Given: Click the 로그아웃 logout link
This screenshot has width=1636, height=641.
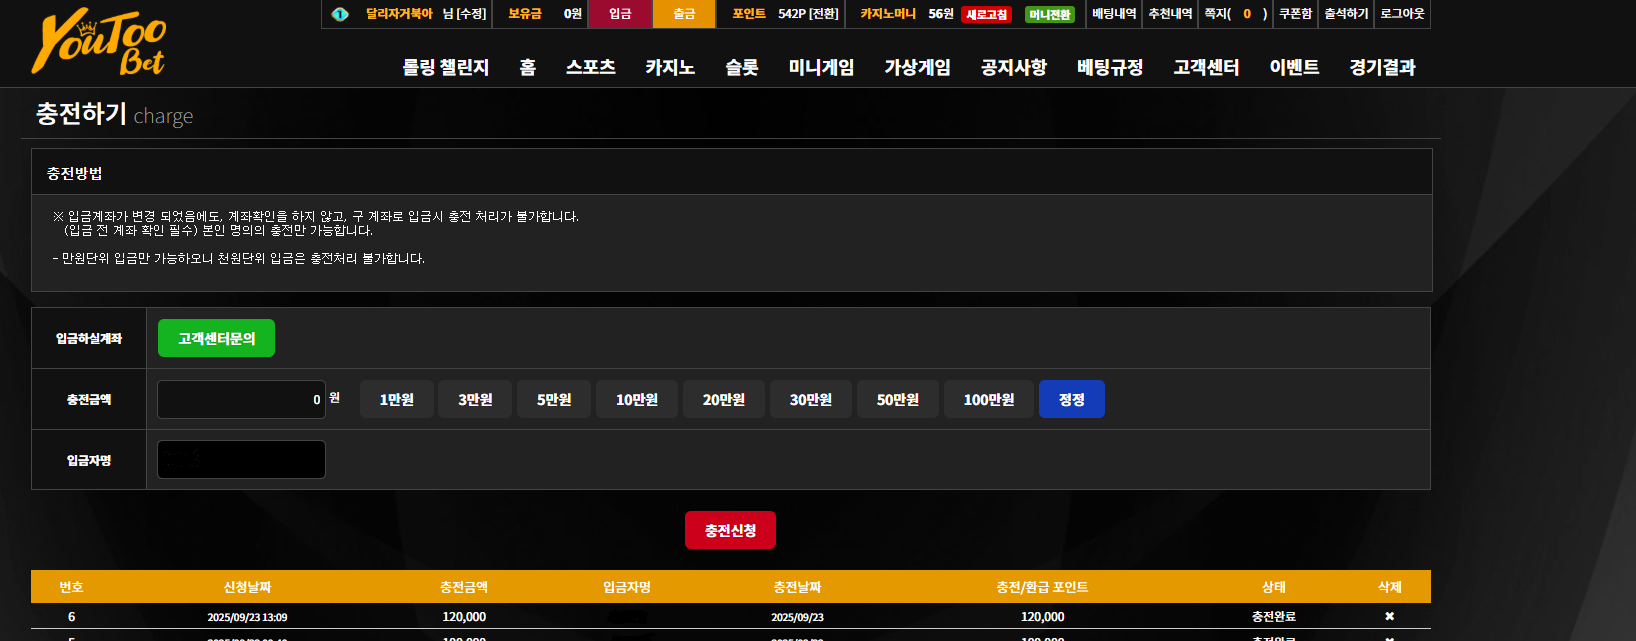Looking at the screenshot, I should click(x=1402, y=14).
